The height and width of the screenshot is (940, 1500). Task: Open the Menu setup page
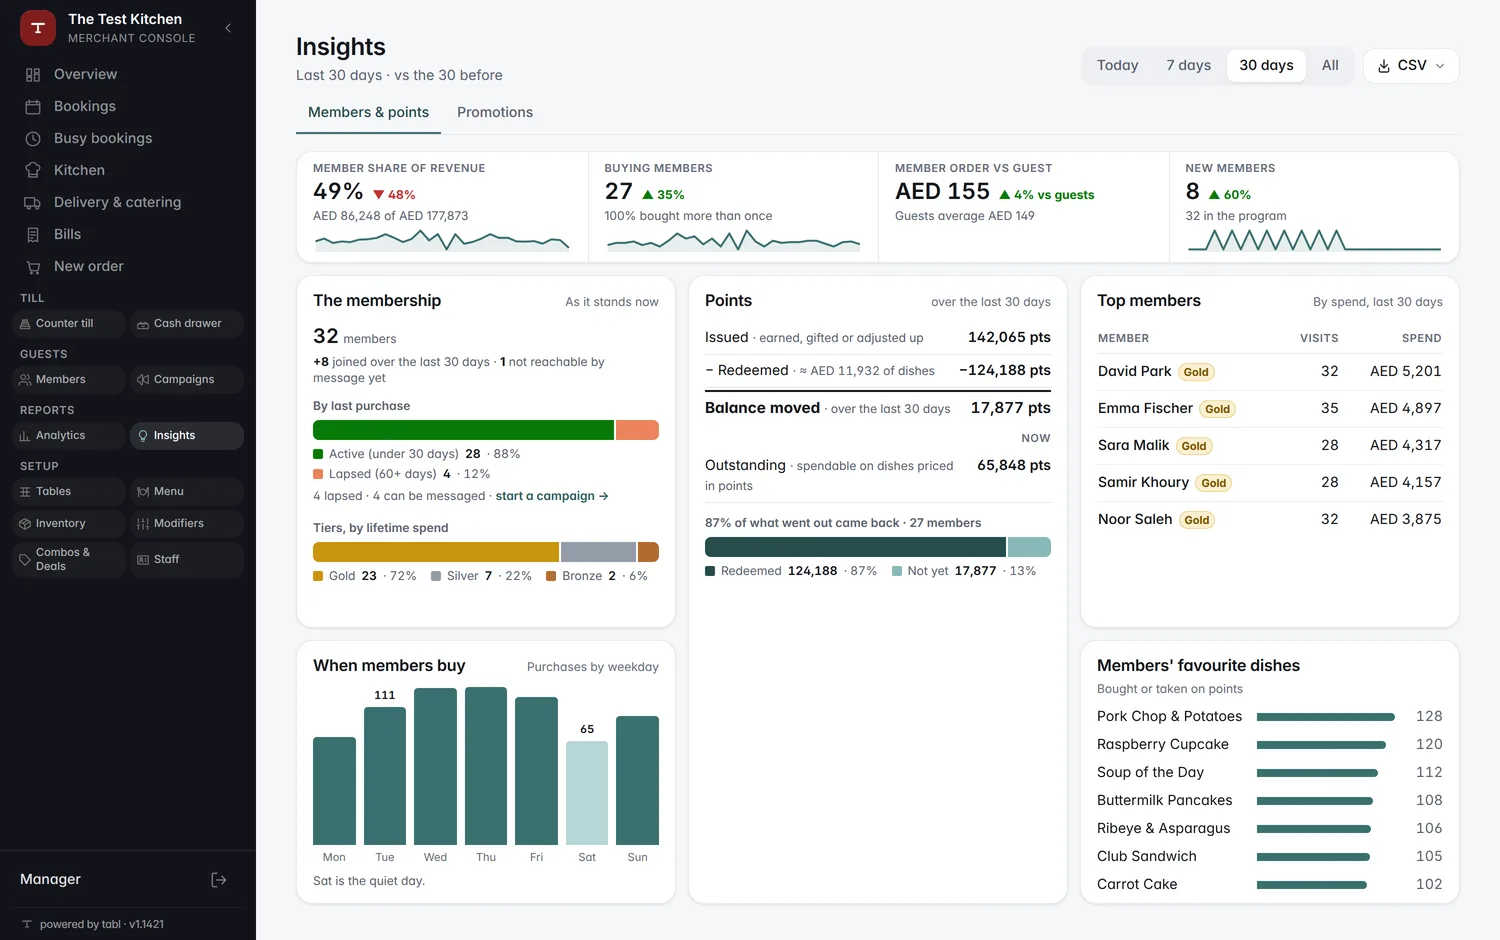tap(186, 492)
